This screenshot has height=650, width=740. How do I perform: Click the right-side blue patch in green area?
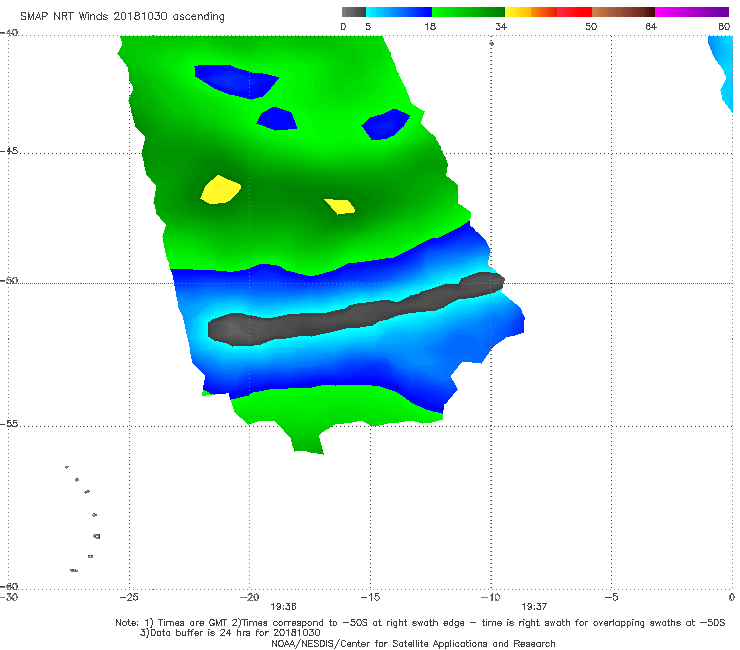click(385, 125)
